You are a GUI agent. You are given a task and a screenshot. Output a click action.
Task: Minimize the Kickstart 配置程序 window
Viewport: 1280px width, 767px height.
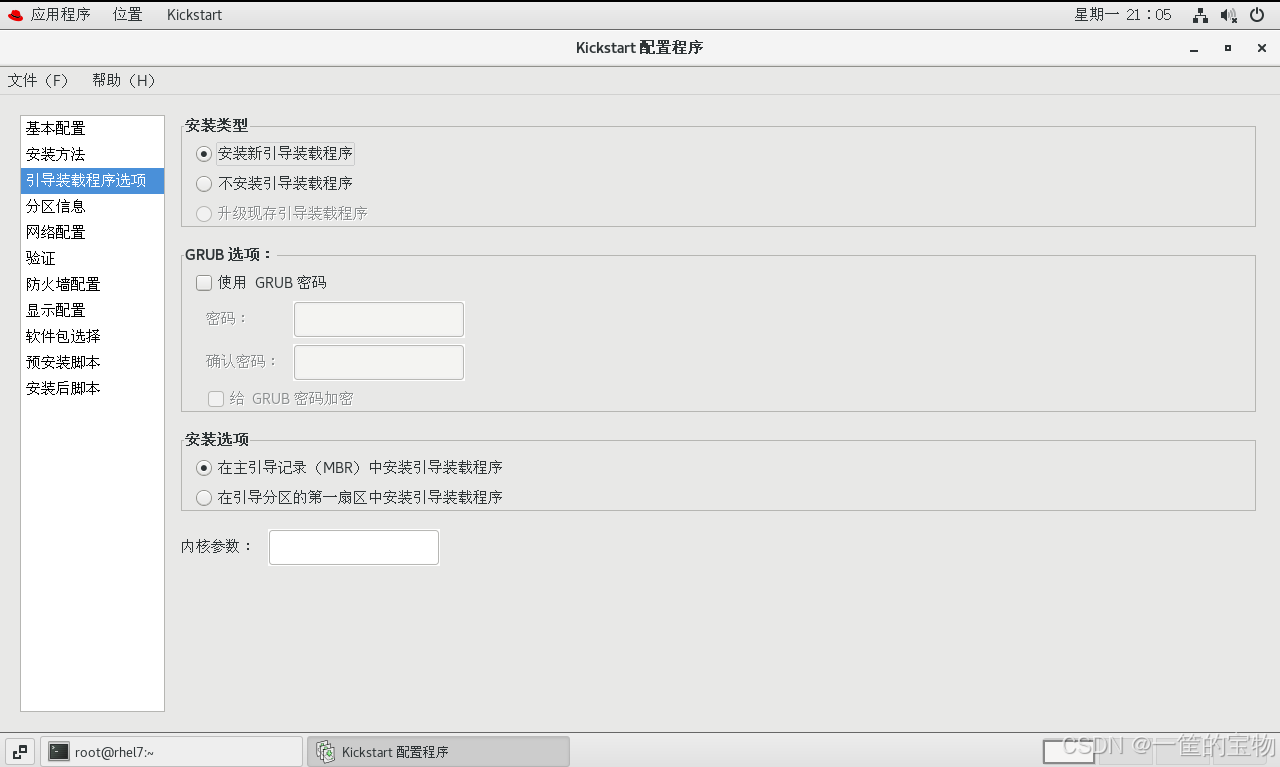(x=1194, y=48)
